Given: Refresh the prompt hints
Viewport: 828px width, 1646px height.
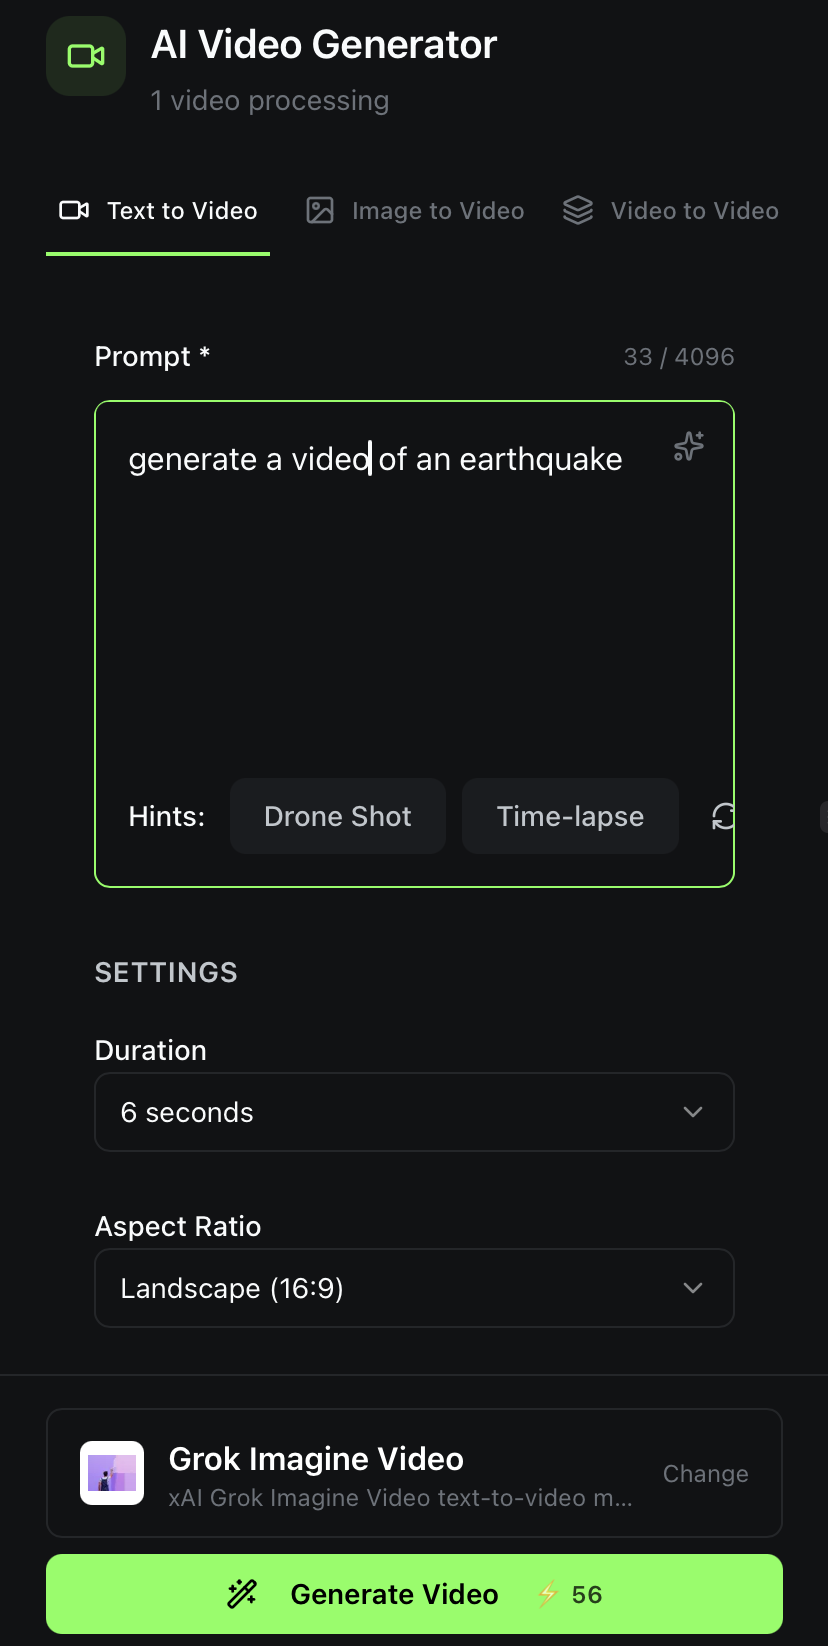Looking at the screenshot, I should pos(723,817).
